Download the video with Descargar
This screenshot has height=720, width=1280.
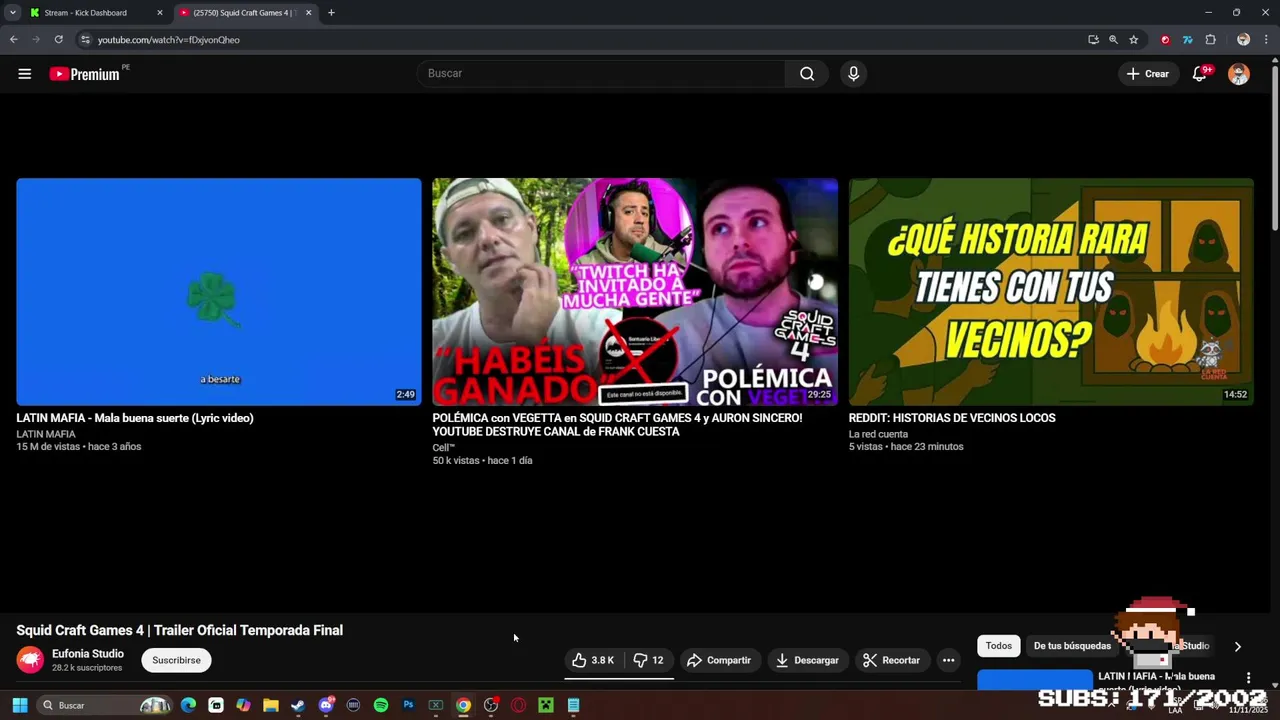tap(807, 660)
